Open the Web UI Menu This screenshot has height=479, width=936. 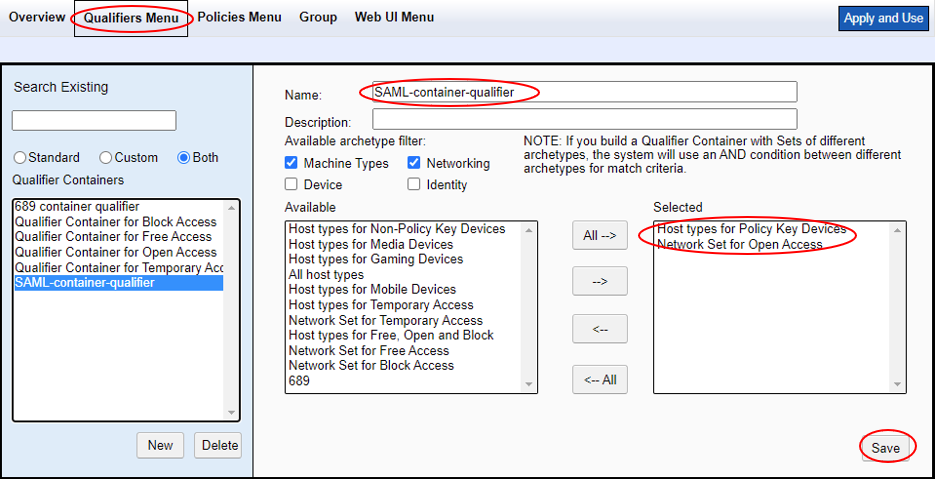[x=394, y=17]
